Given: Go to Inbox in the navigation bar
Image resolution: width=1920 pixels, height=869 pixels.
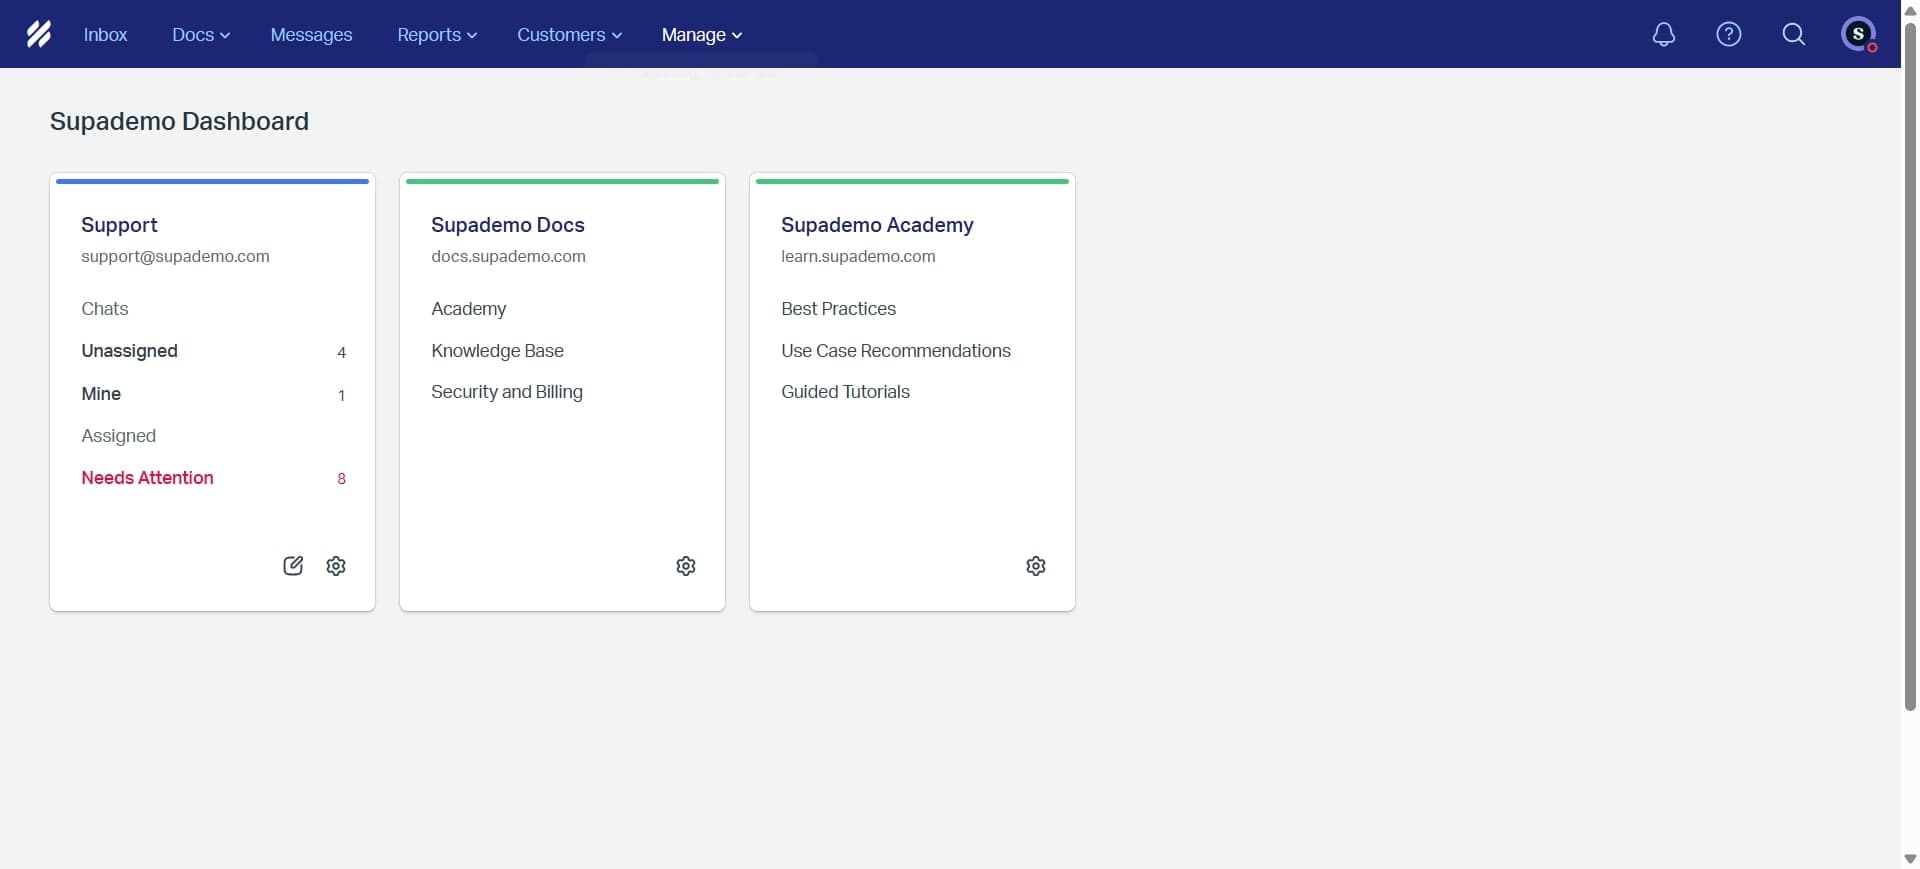Looking at the screenshot, I should (105, 34).
